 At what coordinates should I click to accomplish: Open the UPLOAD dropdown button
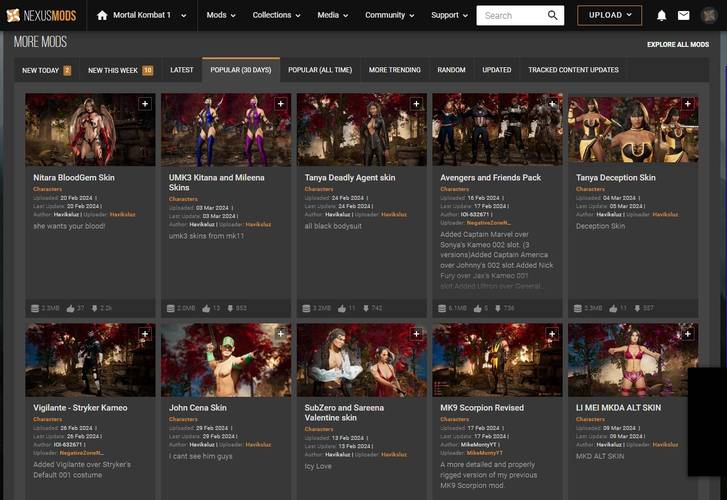(x=610, y=15)
